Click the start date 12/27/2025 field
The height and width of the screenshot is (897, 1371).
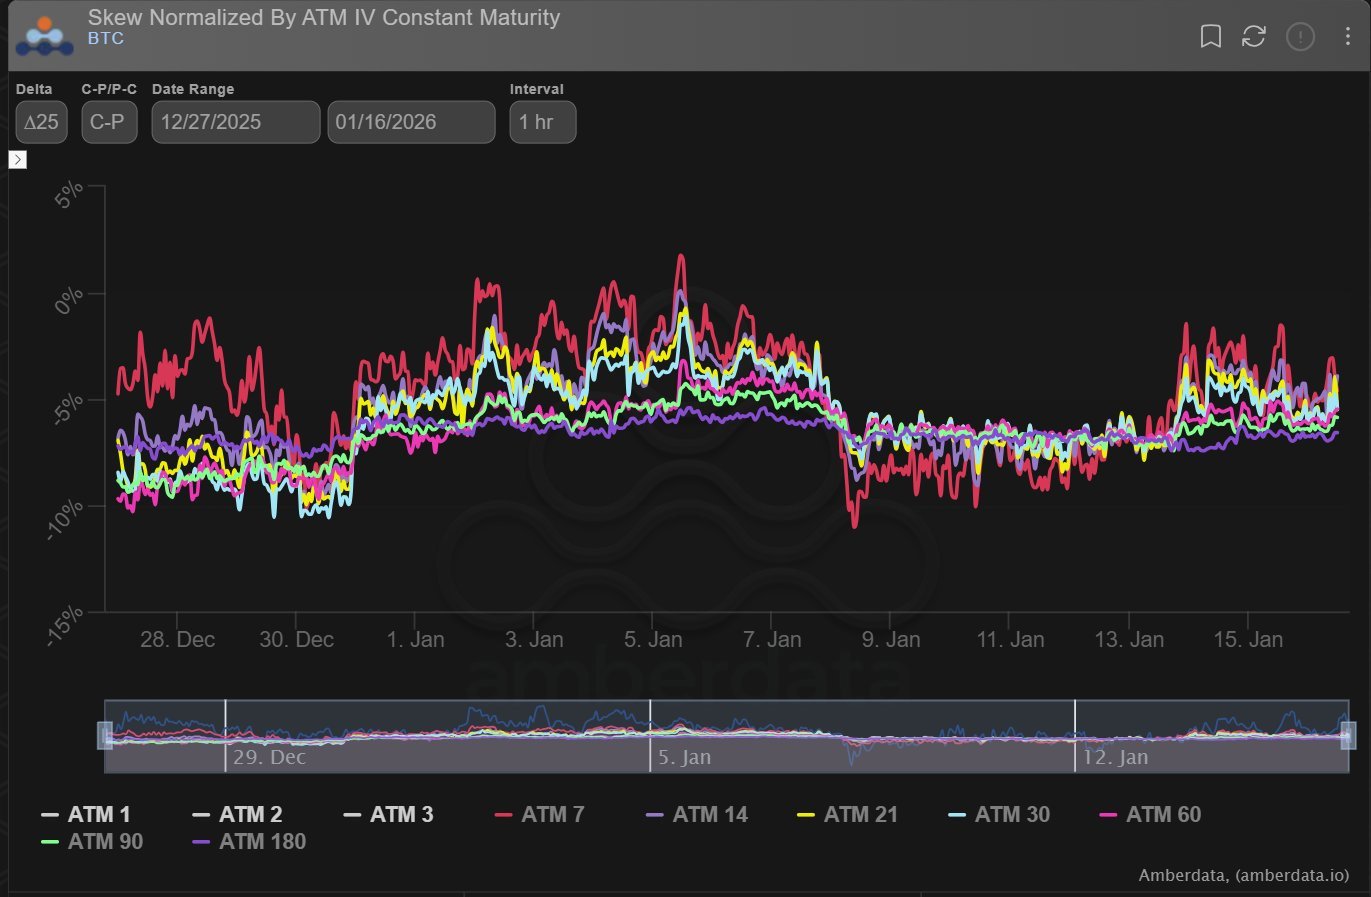coord(235,122)
